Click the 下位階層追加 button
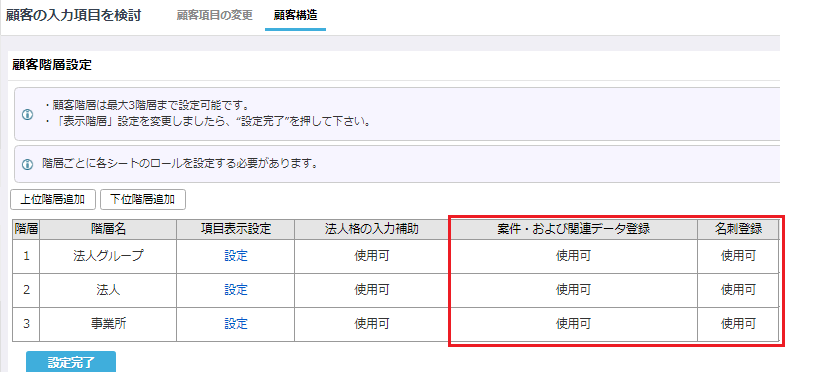This screenshot has height=372, width=820. [143, 199]
